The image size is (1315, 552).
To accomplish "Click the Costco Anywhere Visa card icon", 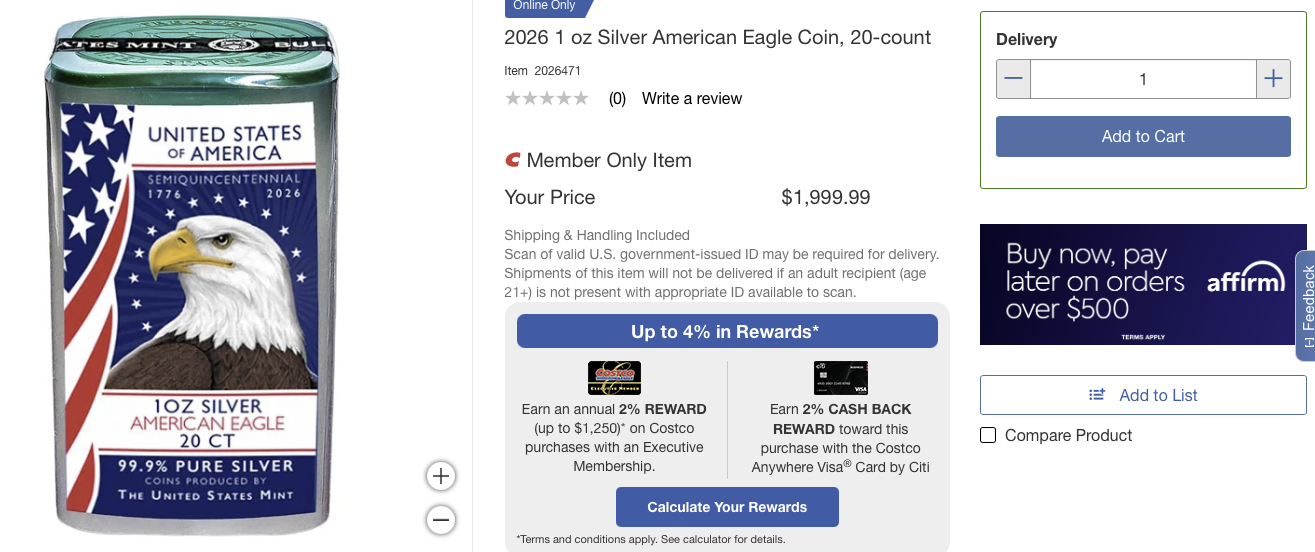I will (841, 378).
